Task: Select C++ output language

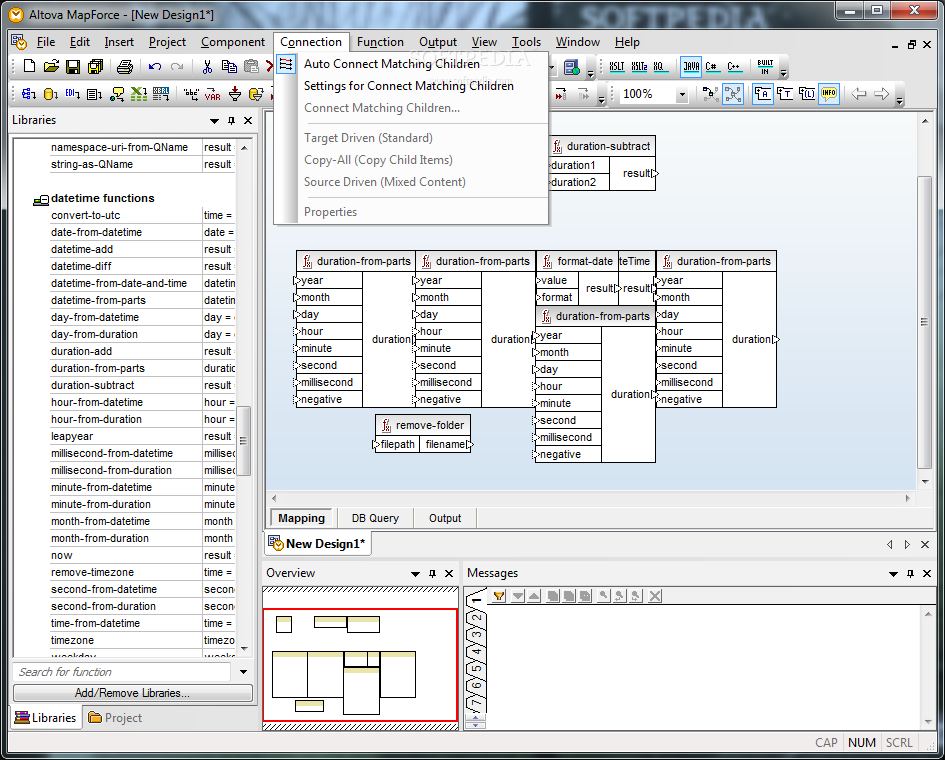Action: click(x=733, y=66)
